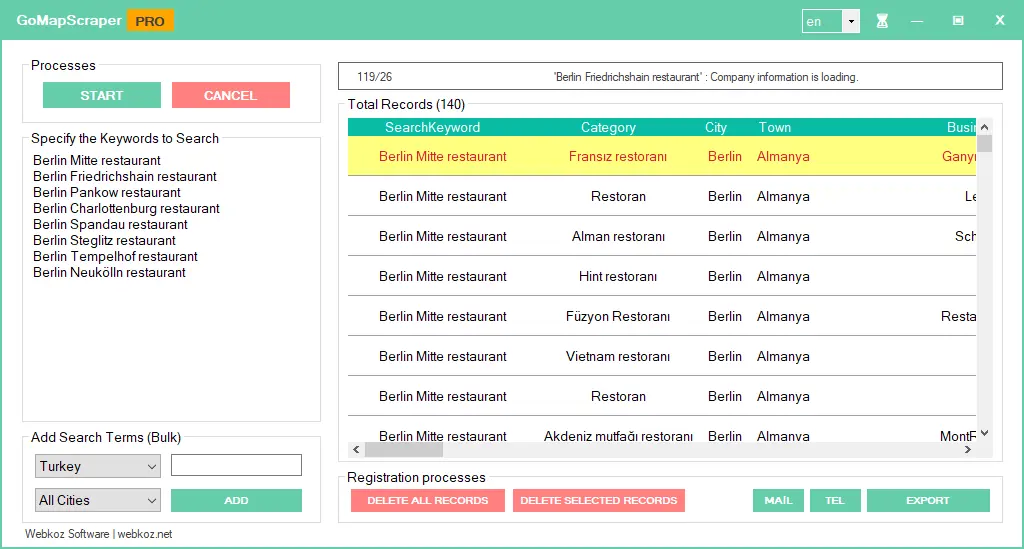This screenshot has width=1024, height=549.
Task: Select the 'Vietnam restoranı' record row
Action: 662,356
